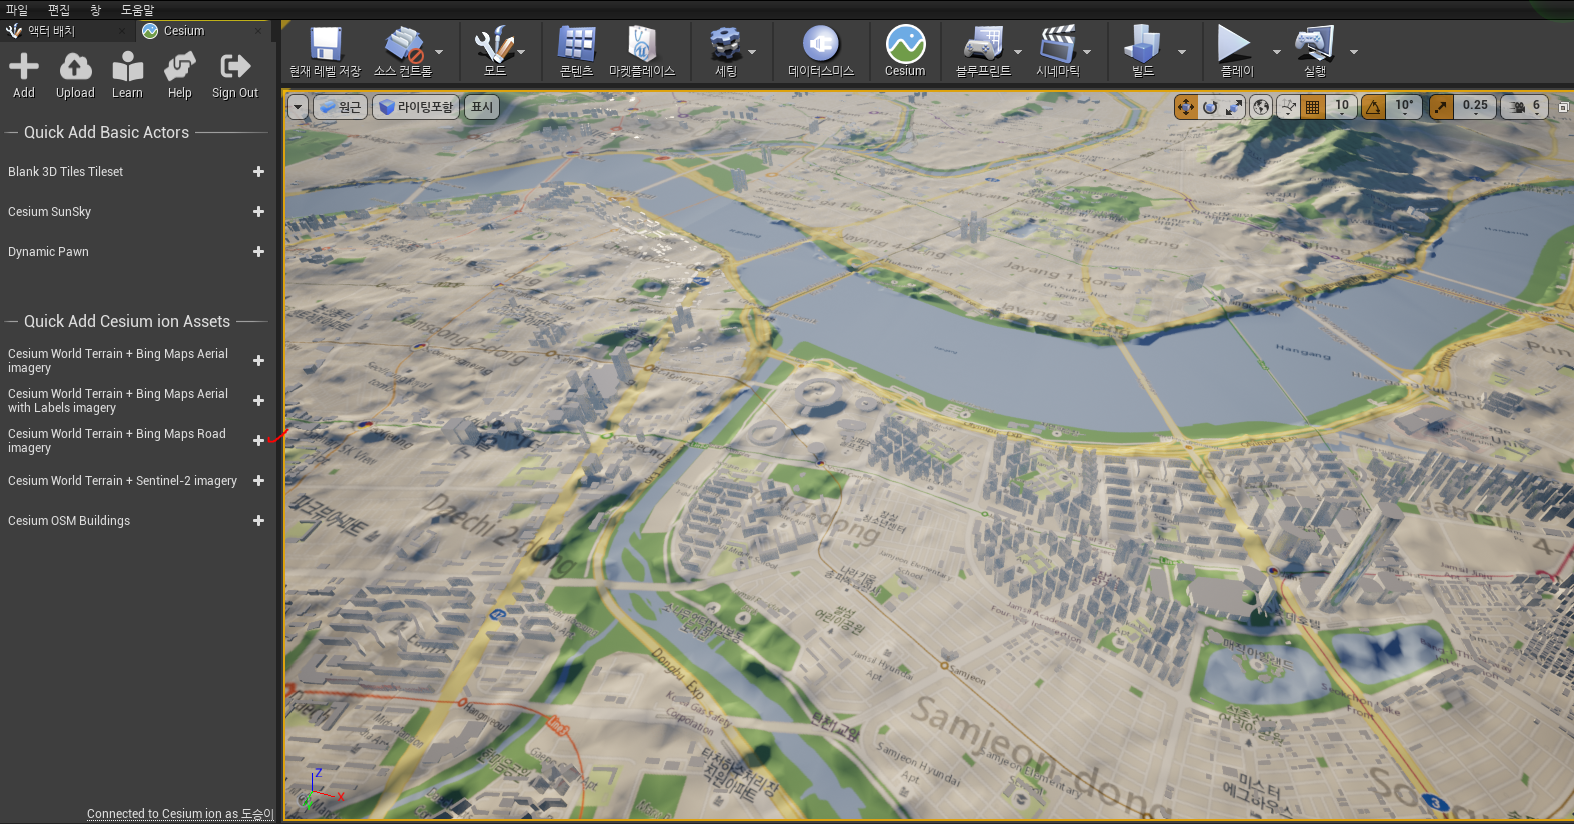The height and width of the screenshot is (824, 1574).
Task: Open the Cesium Help icon
Action: tap(179, 75)
